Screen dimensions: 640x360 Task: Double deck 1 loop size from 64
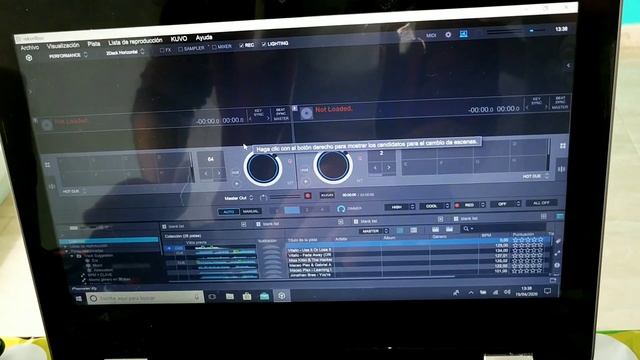point(219,173)
